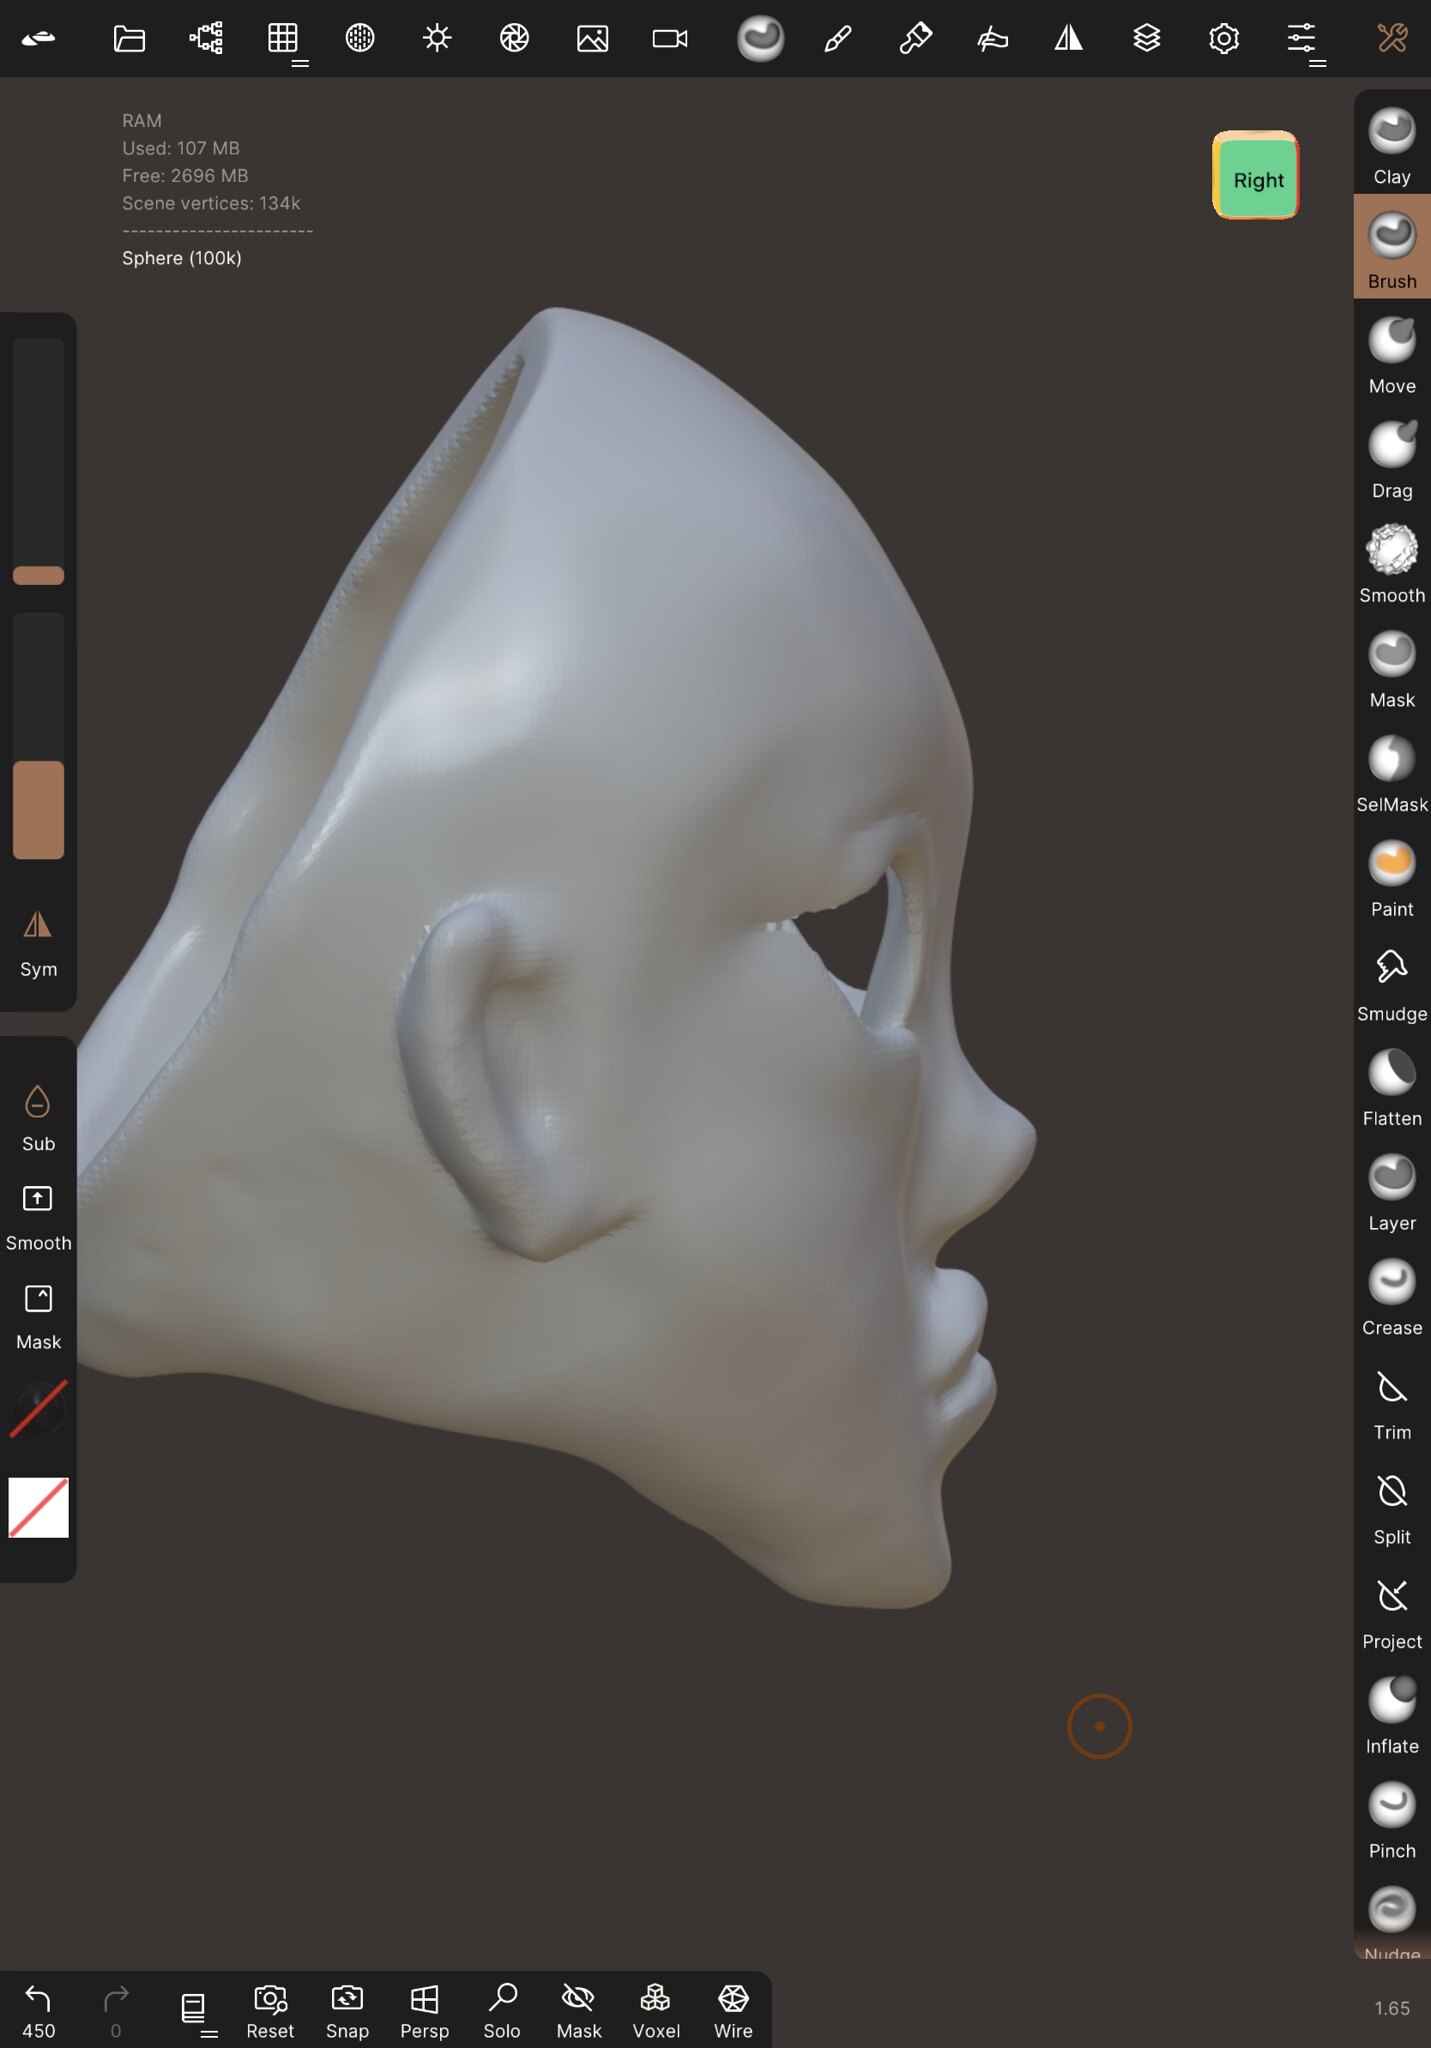The width and height of the screenshot is (1431, 2048).
Task: Select the Flatten tool
Action: click(x=1392, y=1086)
